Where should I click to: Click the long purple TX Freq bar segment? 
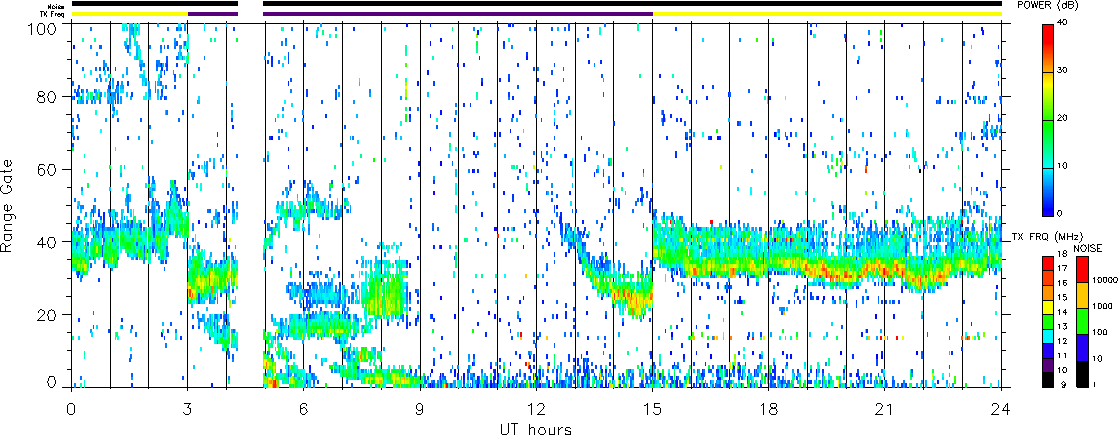[458, 14]
